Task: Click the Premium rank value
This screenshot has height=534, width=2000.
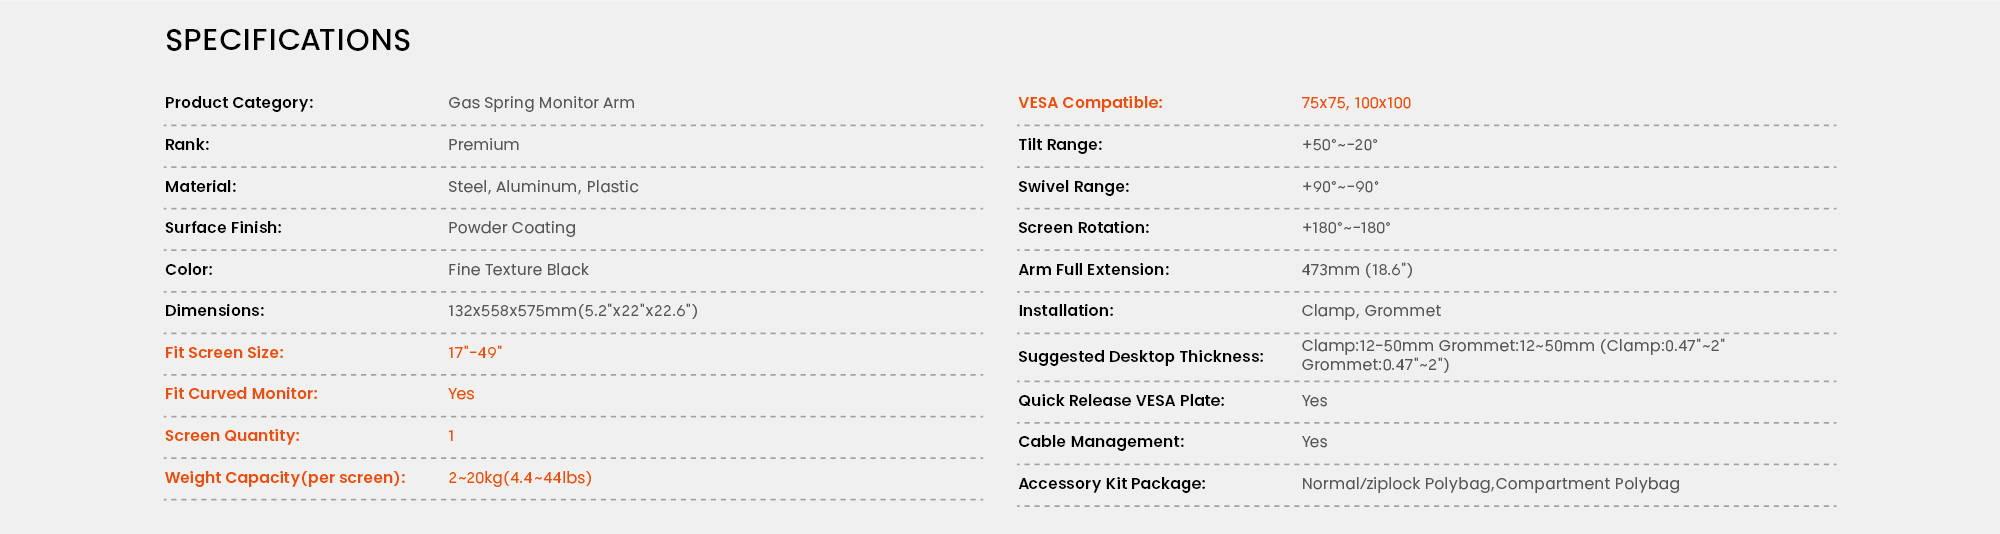Action: coord(483,145)
